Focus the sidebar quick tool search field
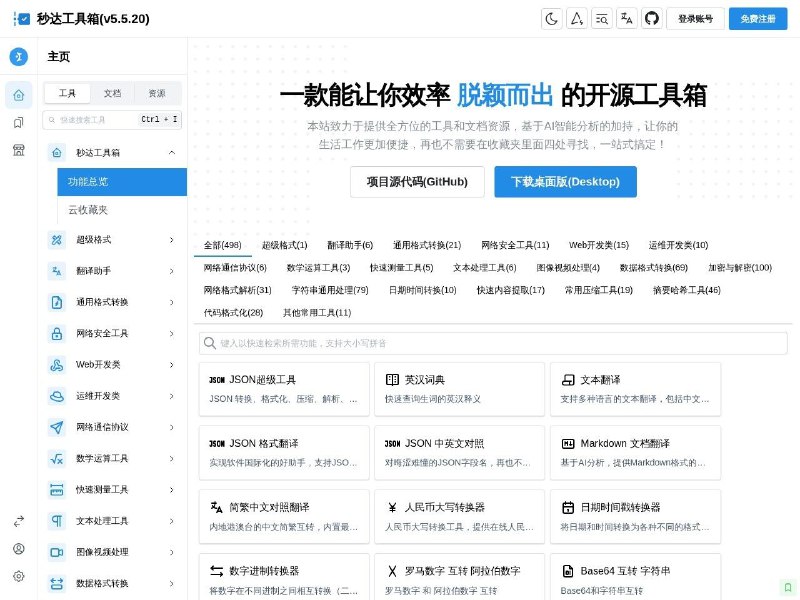The image size is (800, 600). 112,120
